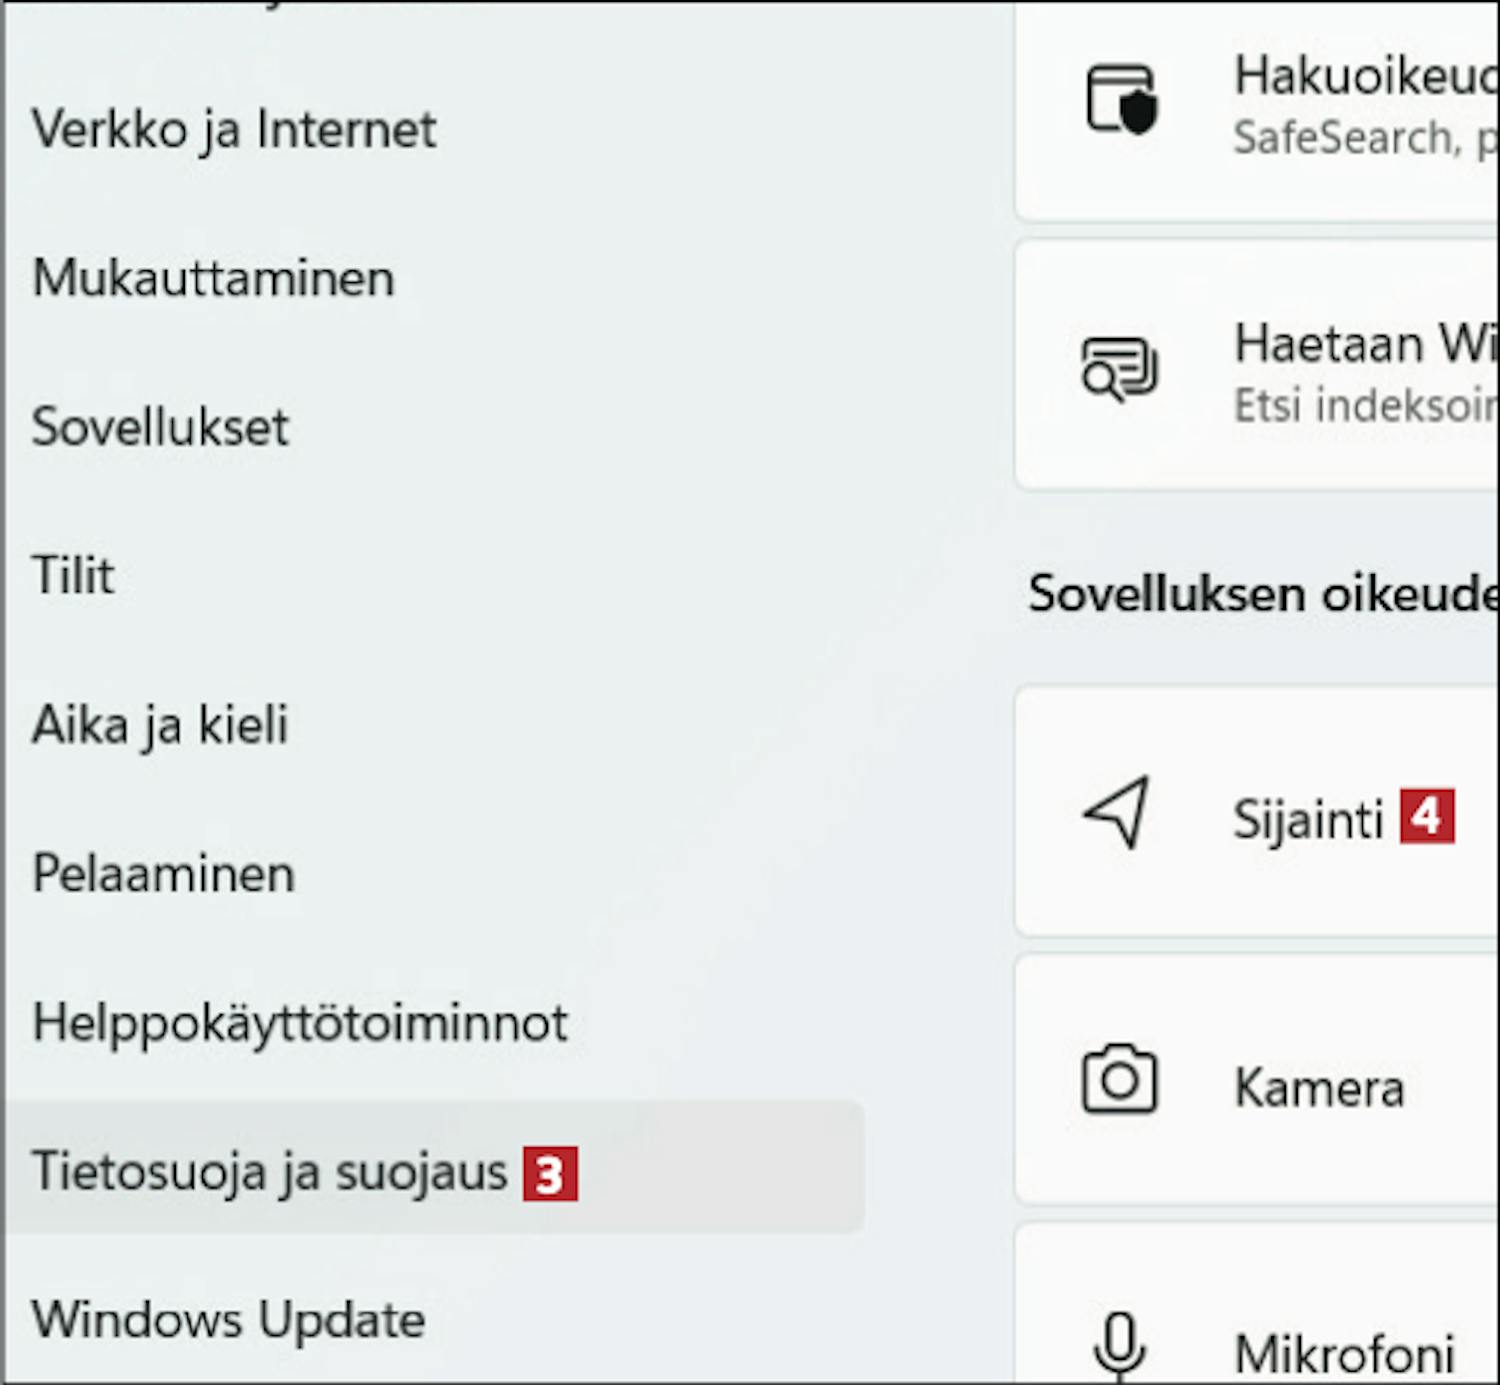Viewport: 1500px width, 1385px height.
Task: Click the Haetaan Windowsista search icon
Action: (x=1120, y=369)
